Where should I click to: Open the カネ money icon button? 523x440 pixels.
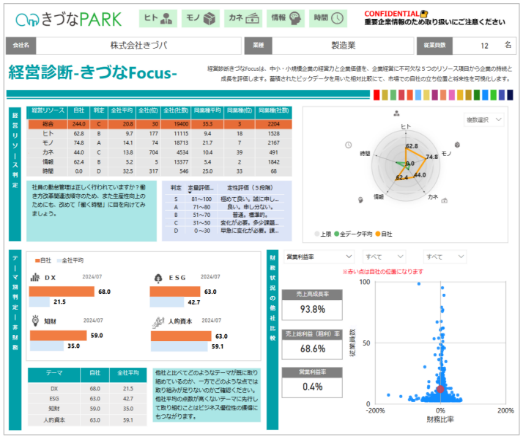[x=243, y=18]
